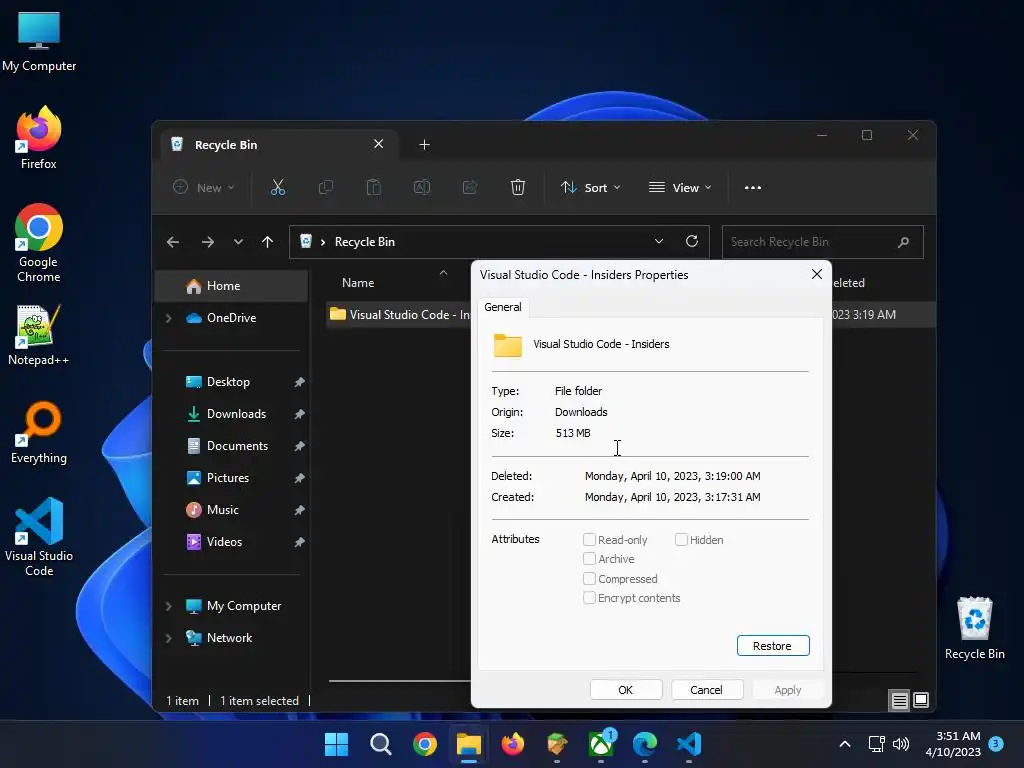Open Desktop in navigation pane
1024x768 pixels.
[x=232, y=382]
